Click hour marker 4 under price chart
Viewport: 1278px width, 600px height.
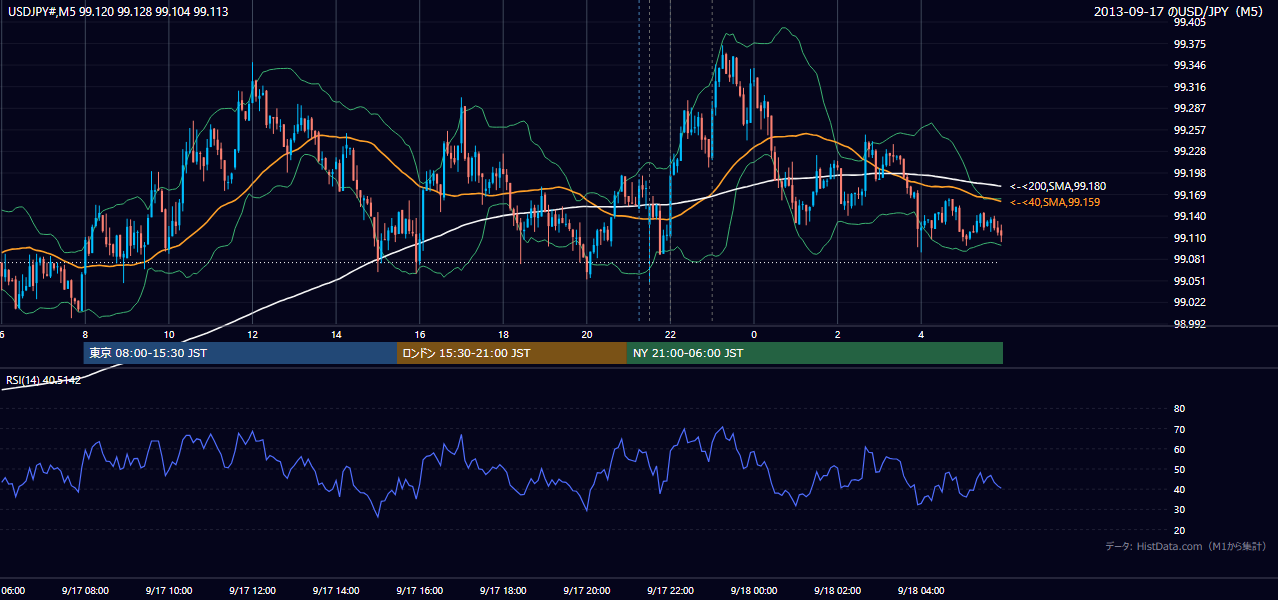tap(922, 334)
